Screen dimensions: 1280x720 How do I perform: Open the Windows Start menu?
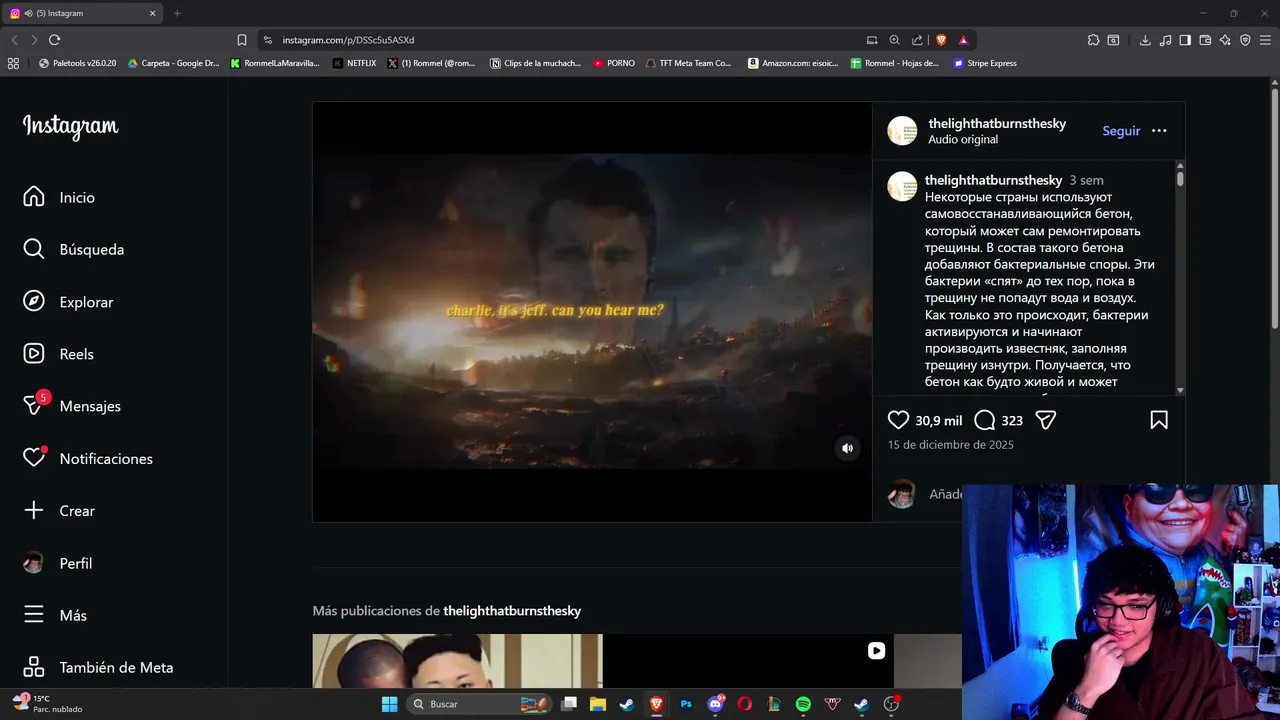389,704
